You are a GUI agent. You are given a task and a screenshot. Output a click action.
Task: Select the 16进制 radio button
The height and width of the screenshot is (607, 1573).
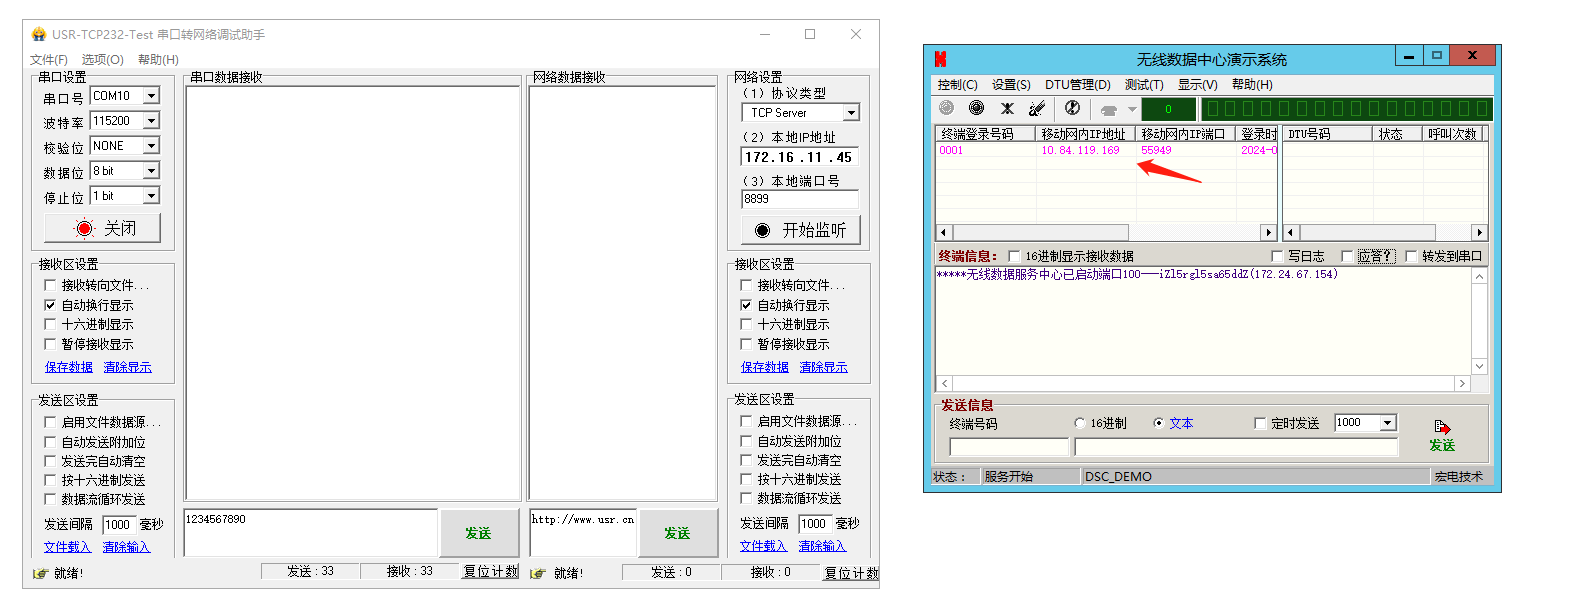1079,423
